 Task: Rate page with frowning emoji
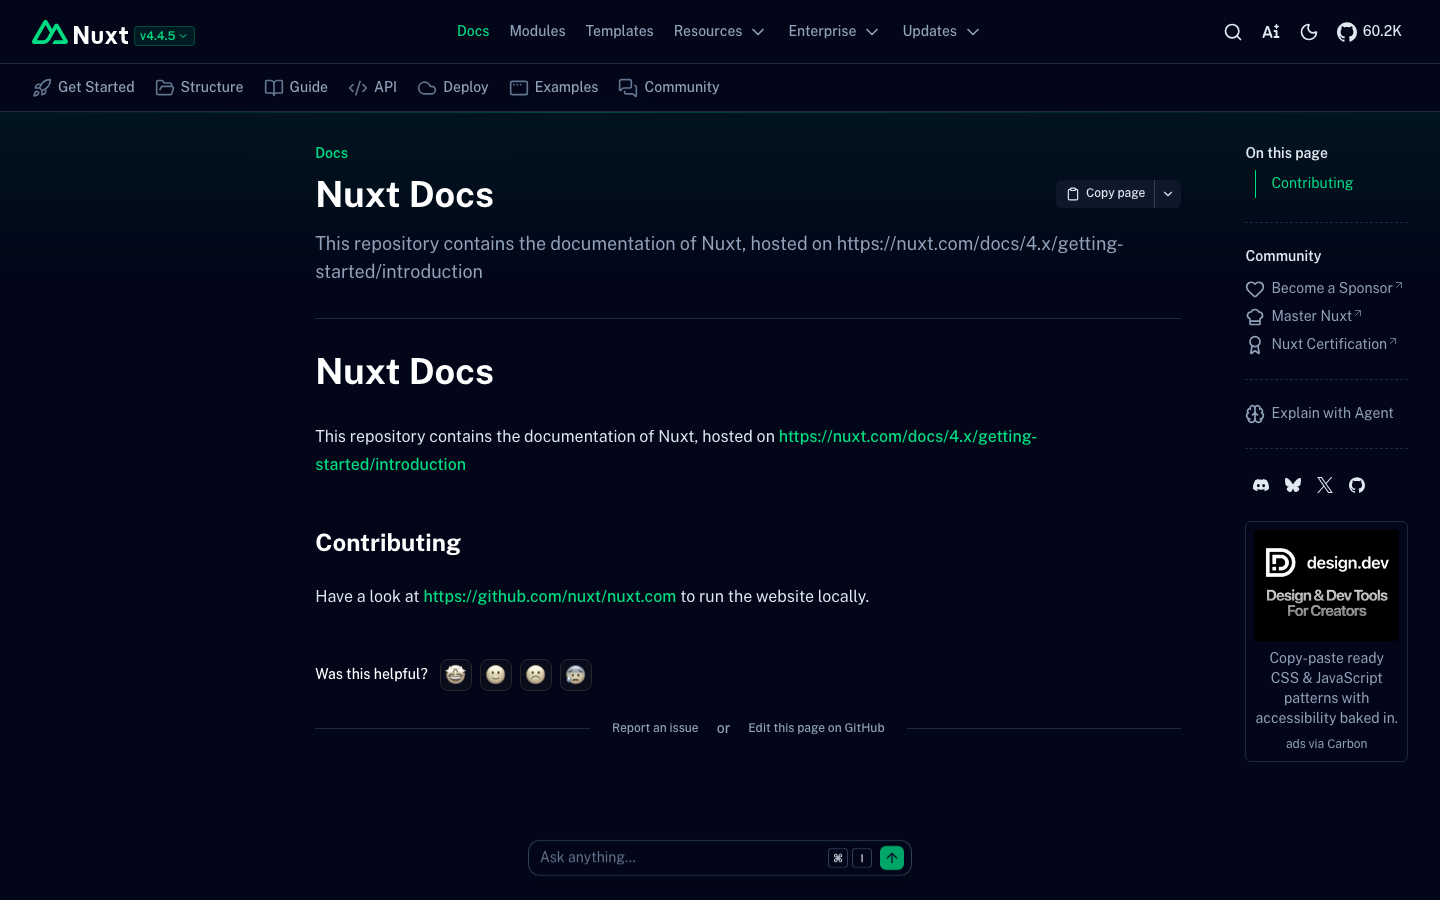click(536, 675)
